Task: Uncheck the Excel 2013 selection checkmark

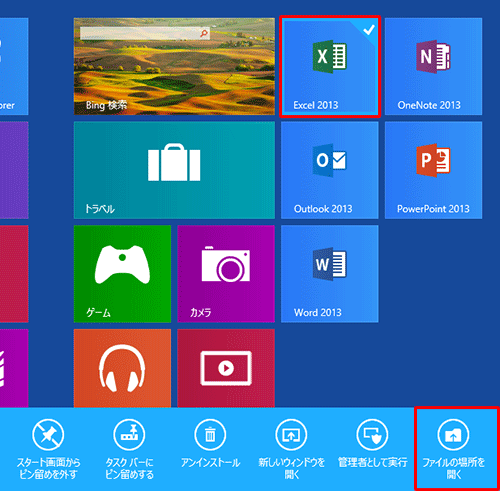Action: tap(369, 30)
